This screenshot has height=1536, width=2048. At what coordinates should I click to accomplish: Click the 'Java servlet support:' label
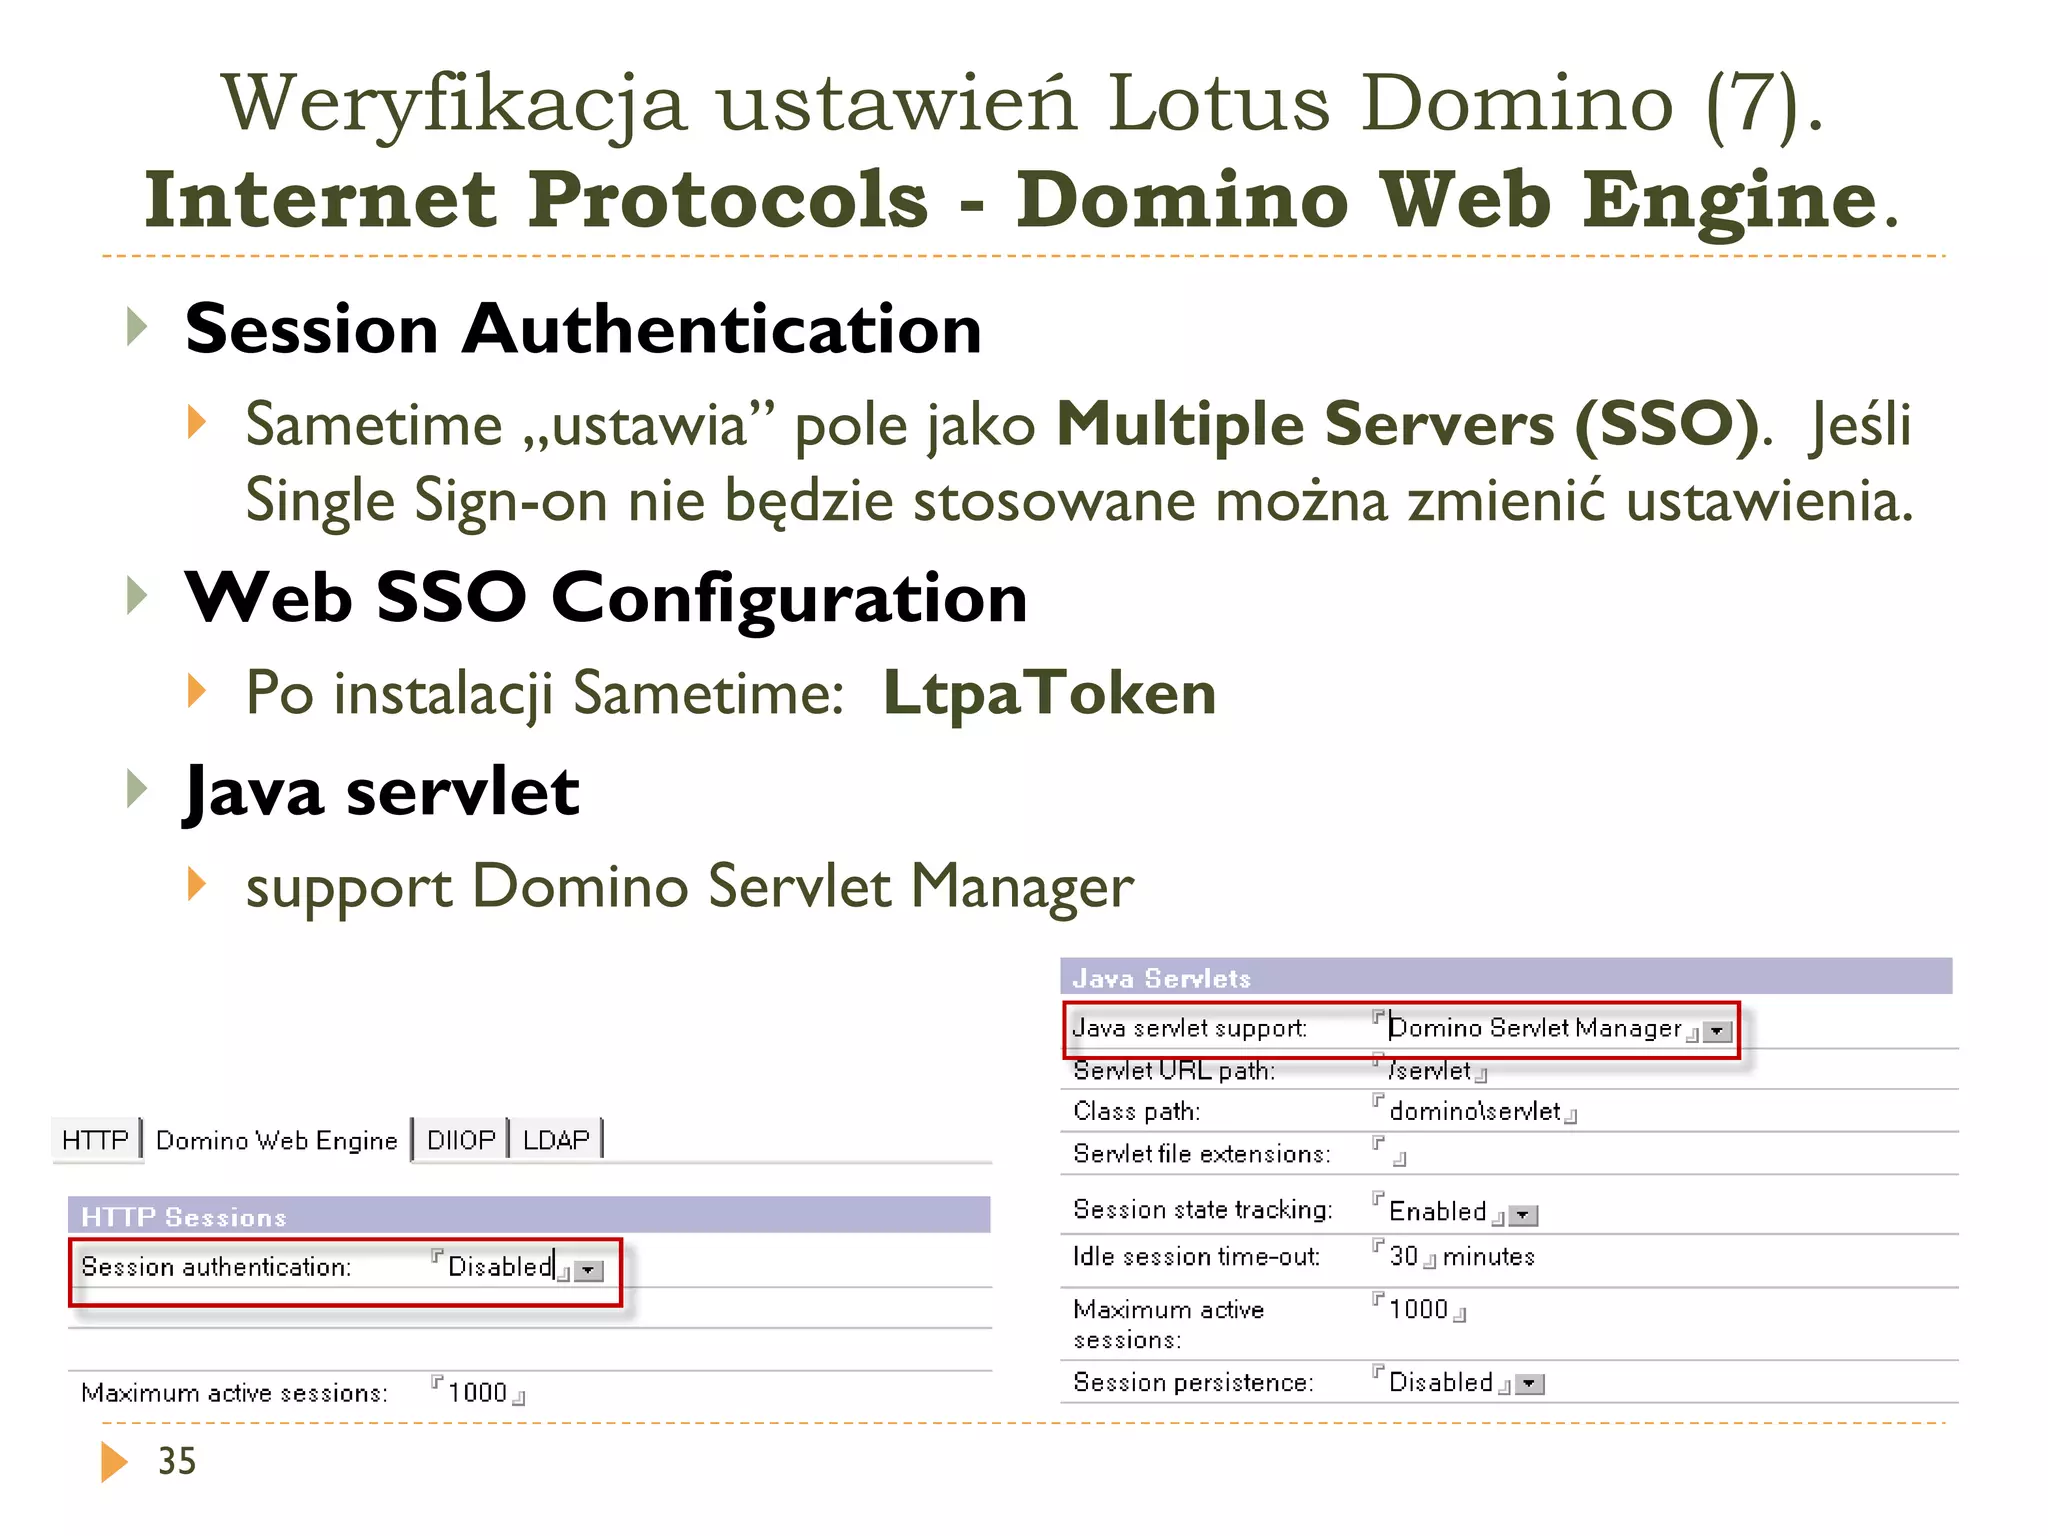click(1190, 1028)
